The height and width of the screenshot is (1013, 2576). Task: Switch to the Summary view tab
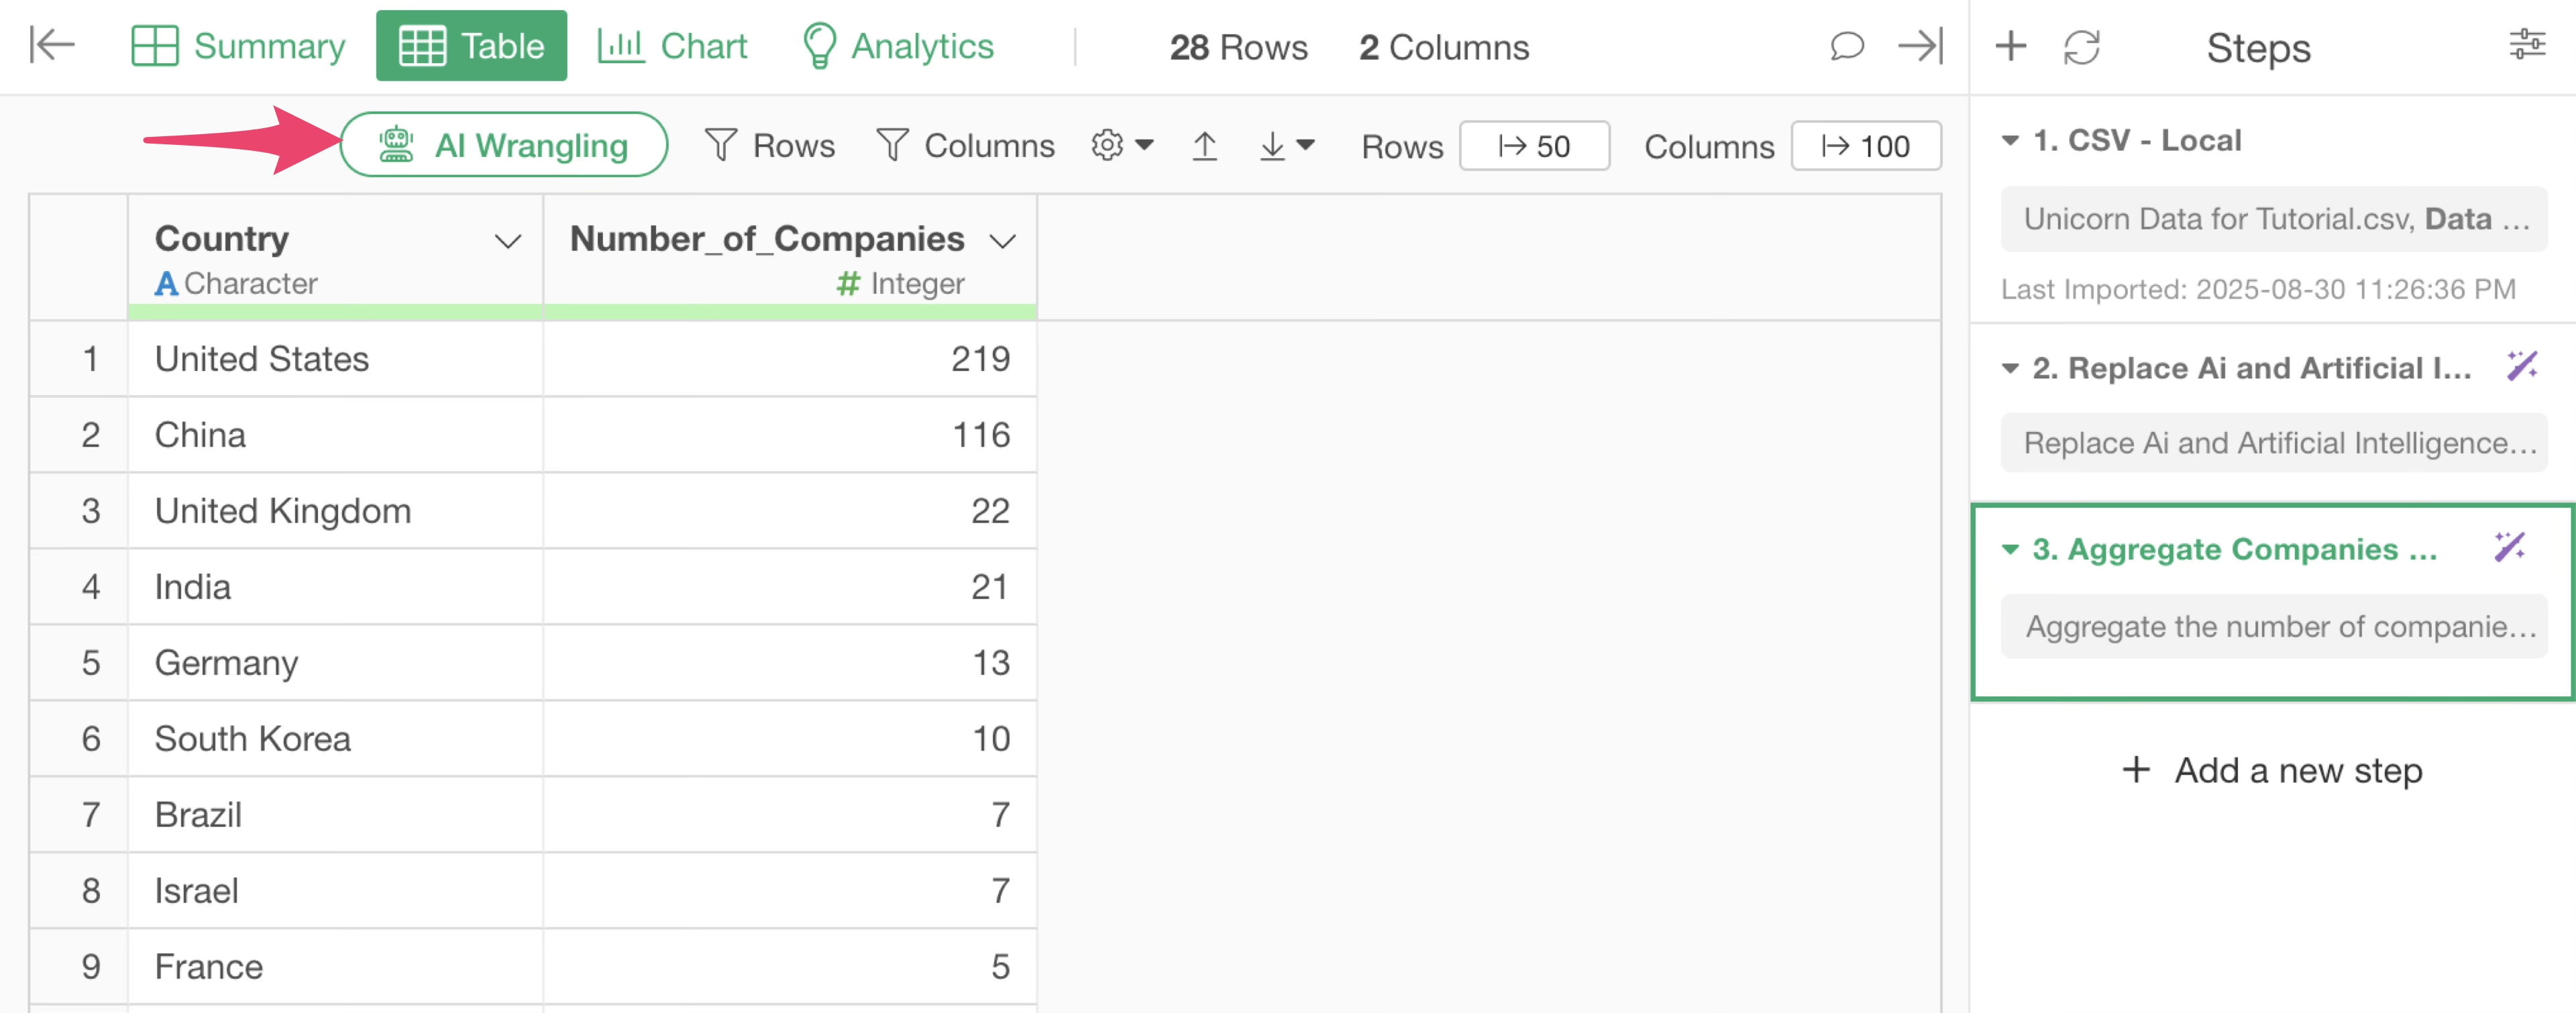238,46
